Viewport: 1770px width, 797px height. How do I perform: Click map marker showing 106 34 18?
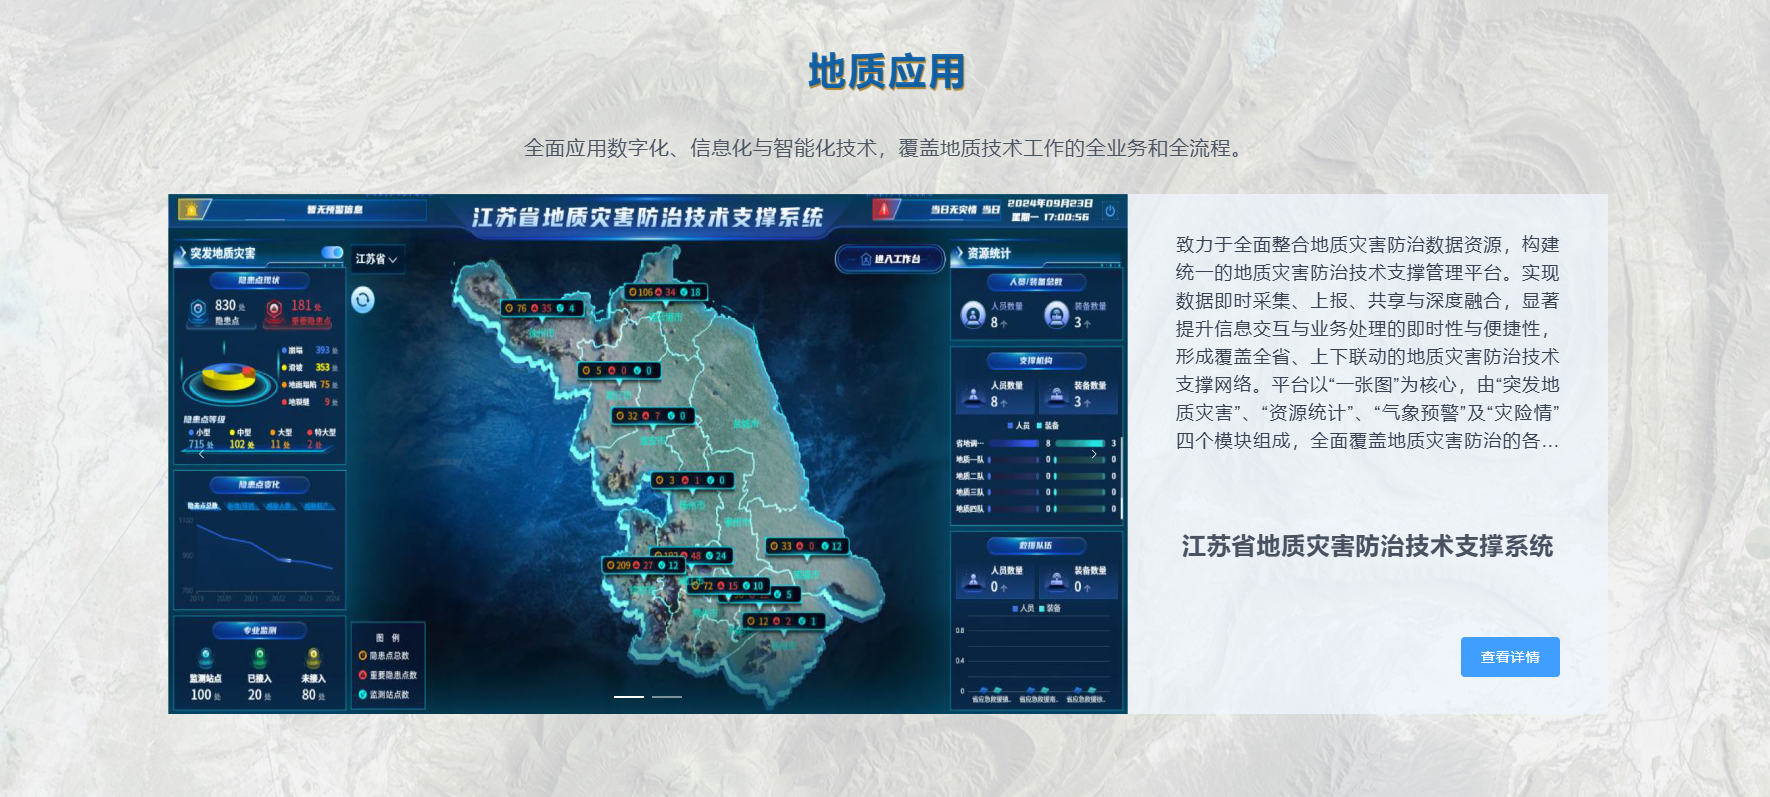[x=666, y=292]
